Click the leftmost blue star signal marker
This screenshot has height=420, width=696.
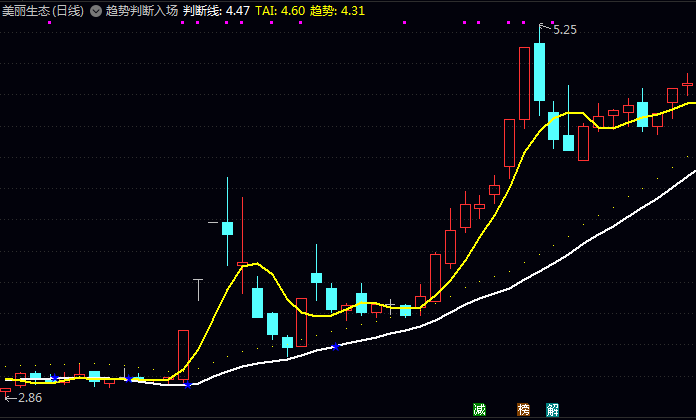[x=54, y=378]
